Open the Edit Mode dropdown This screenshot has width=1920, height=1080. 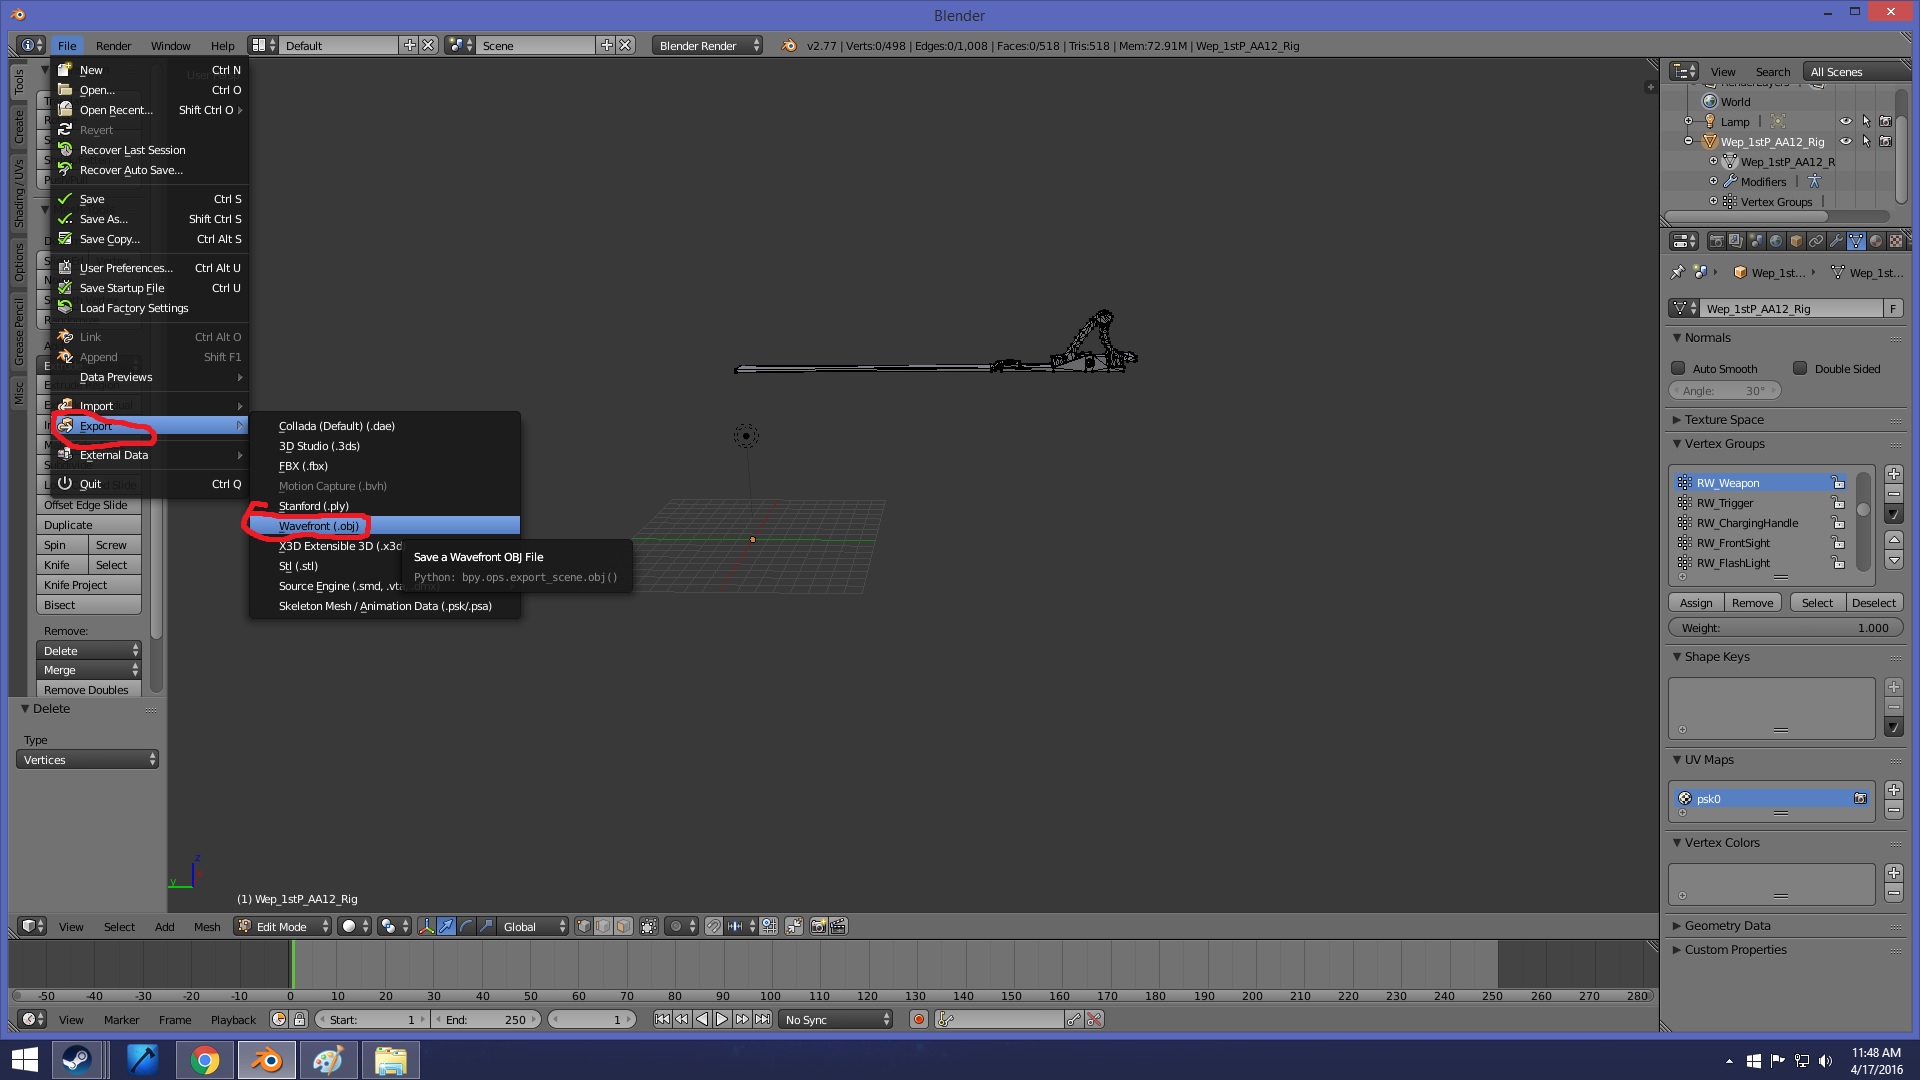(x=283, y=927)
